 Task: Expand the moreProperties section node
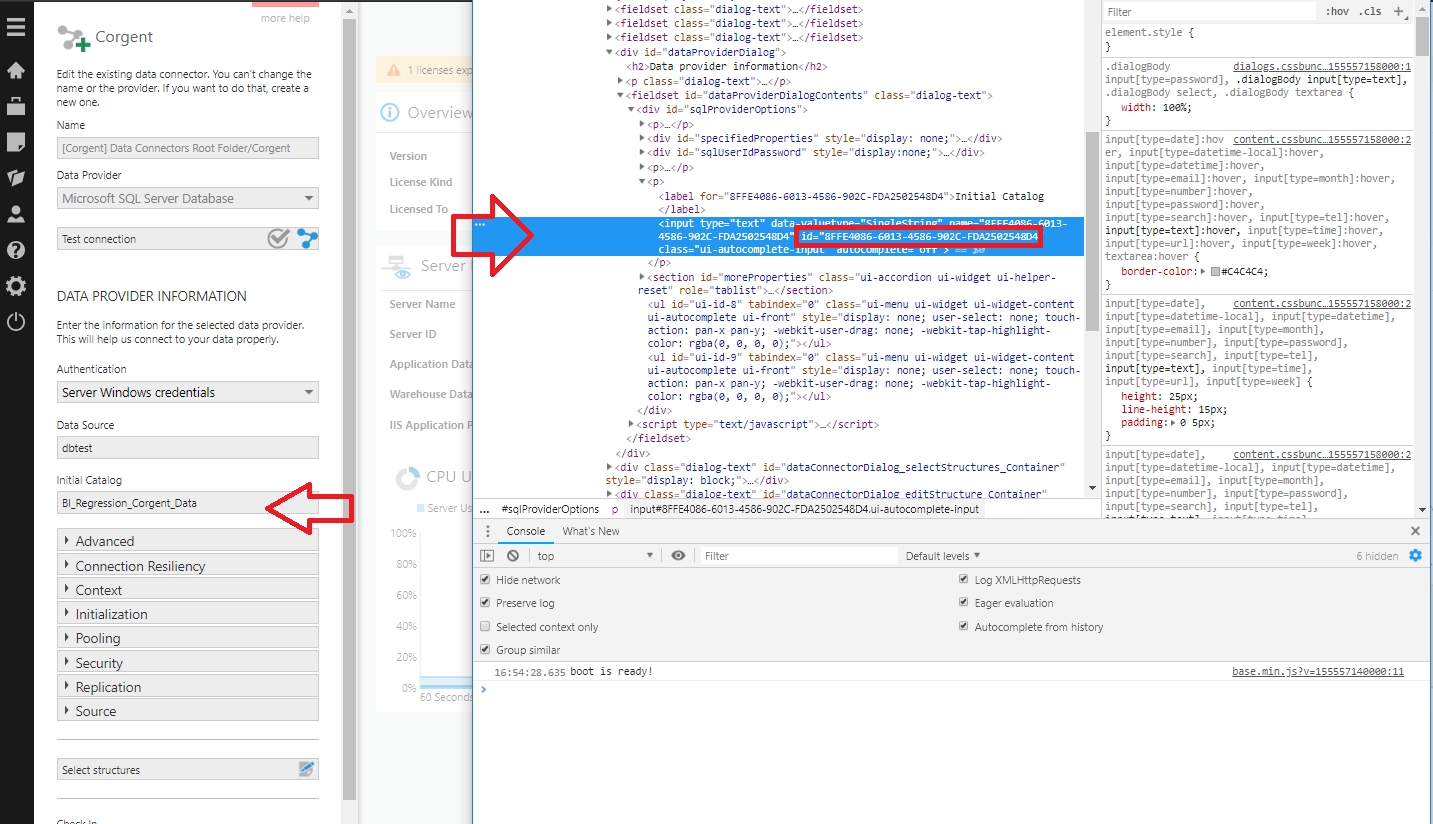click(x=642, y=277)
